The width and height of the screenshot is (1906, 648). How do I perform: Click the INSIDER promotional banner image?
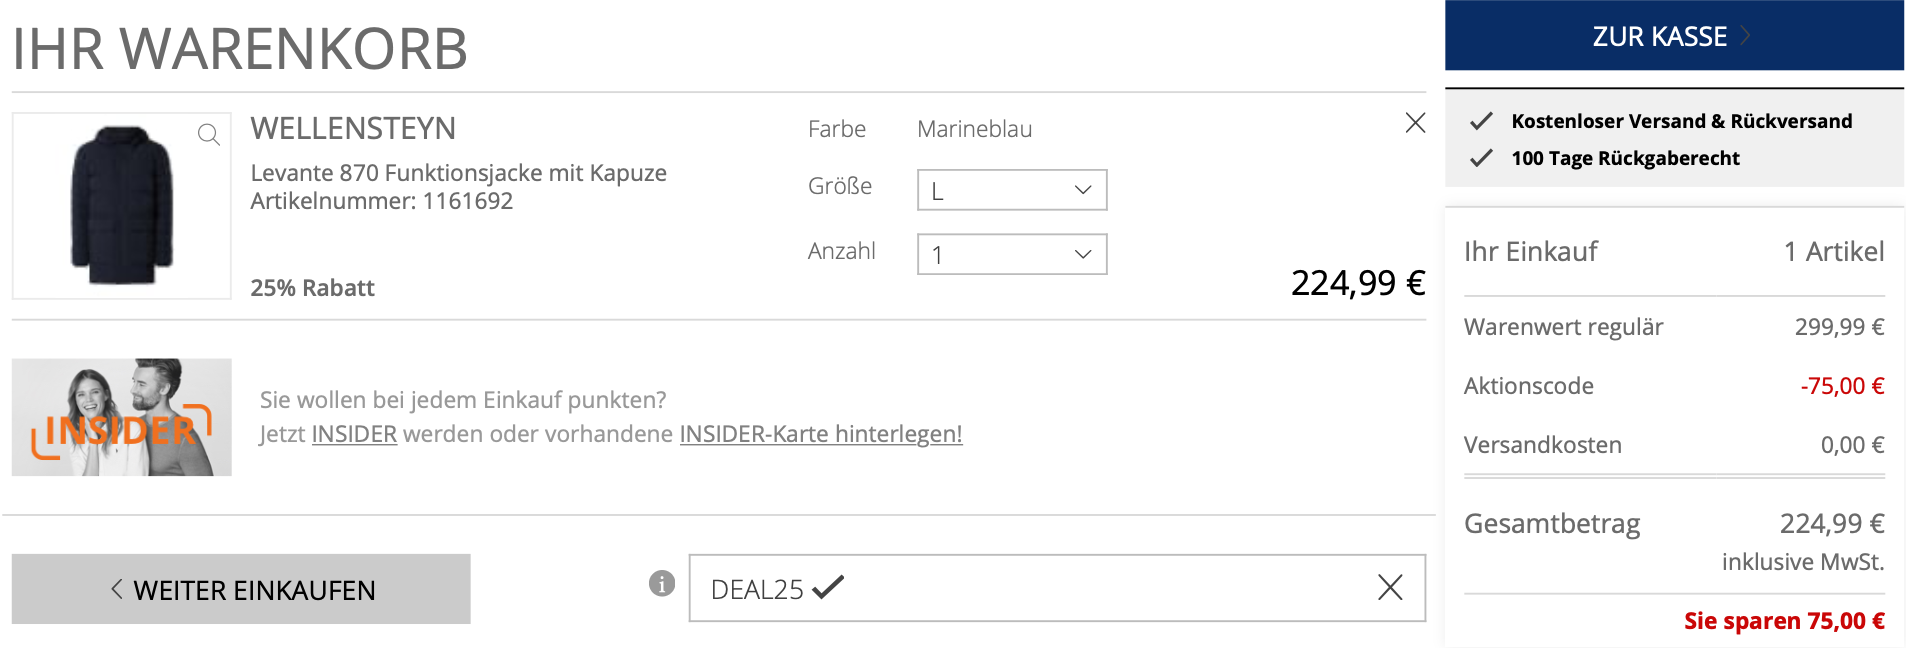coord(121,417)
